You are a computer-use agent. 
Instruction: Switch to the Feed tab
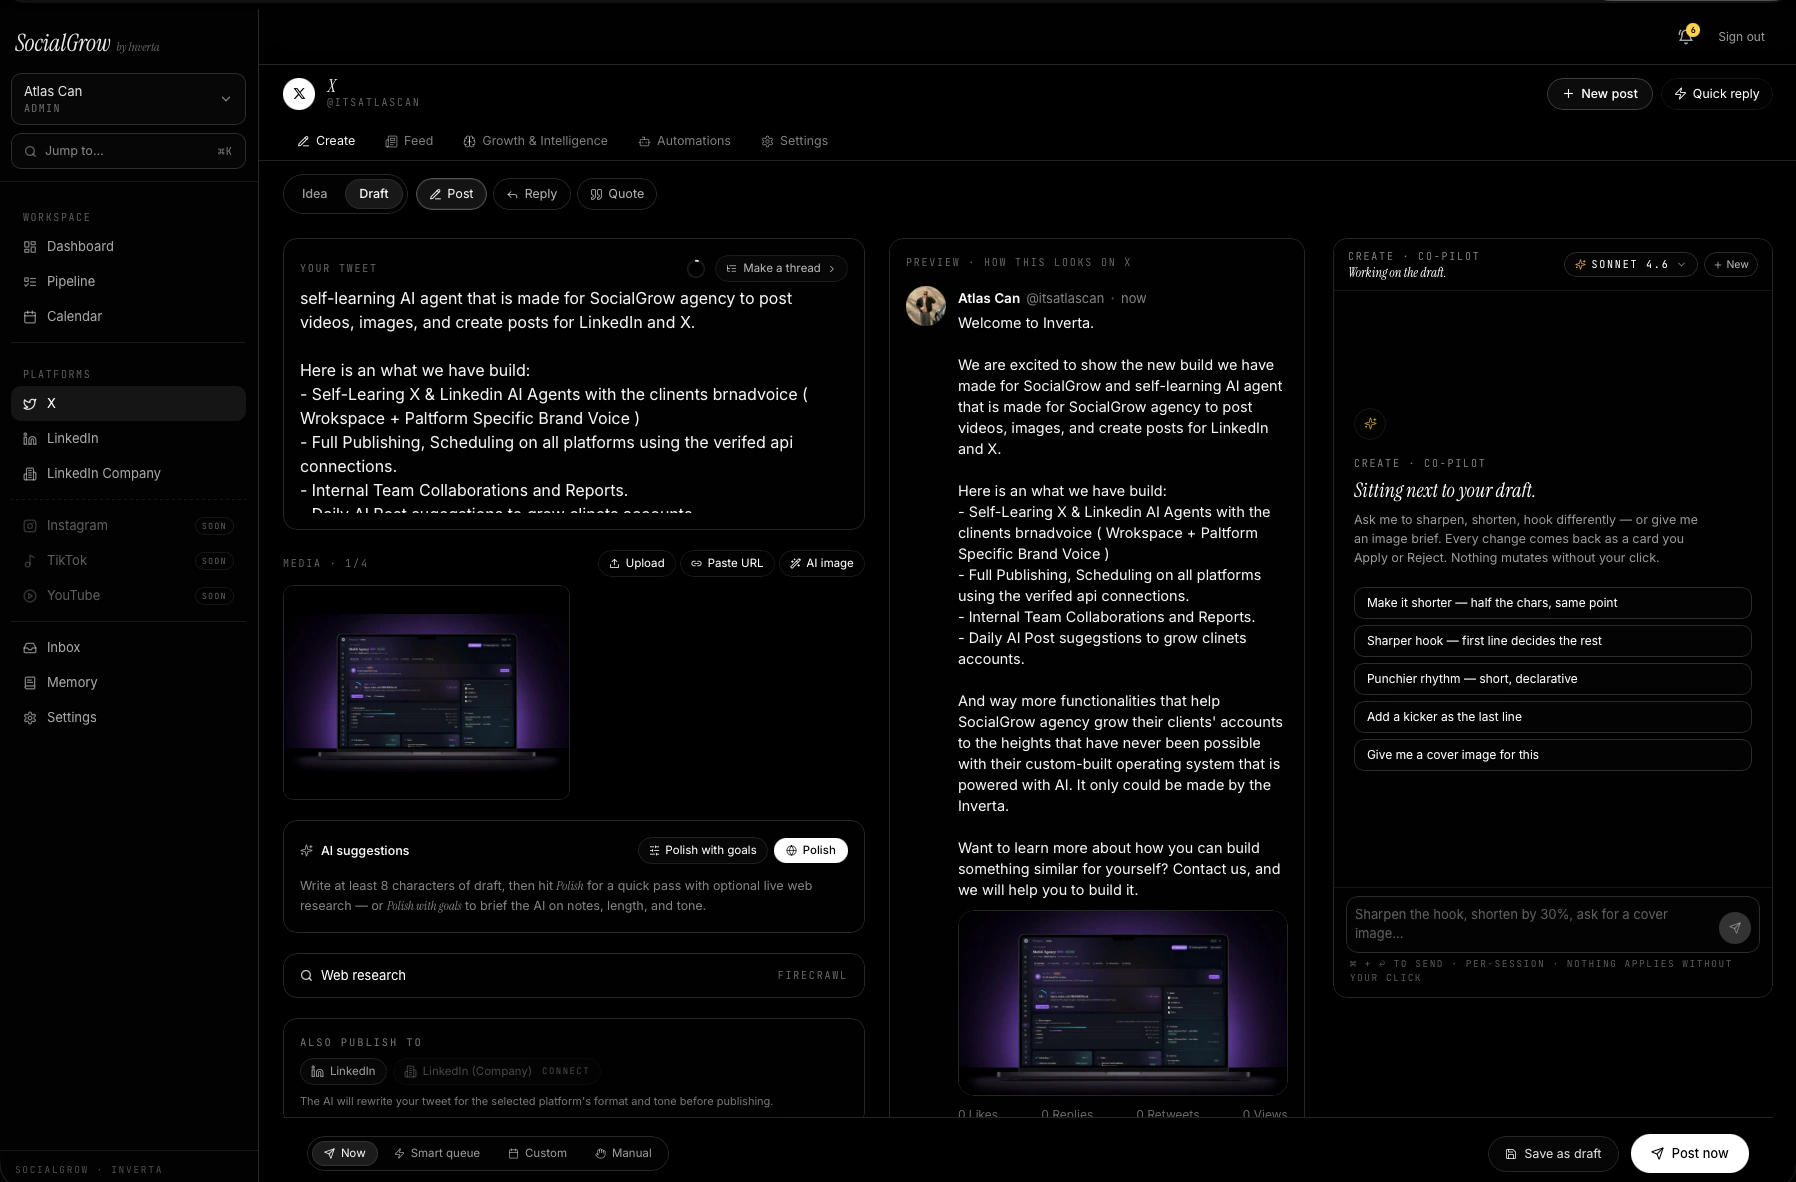tap(409, 141)
